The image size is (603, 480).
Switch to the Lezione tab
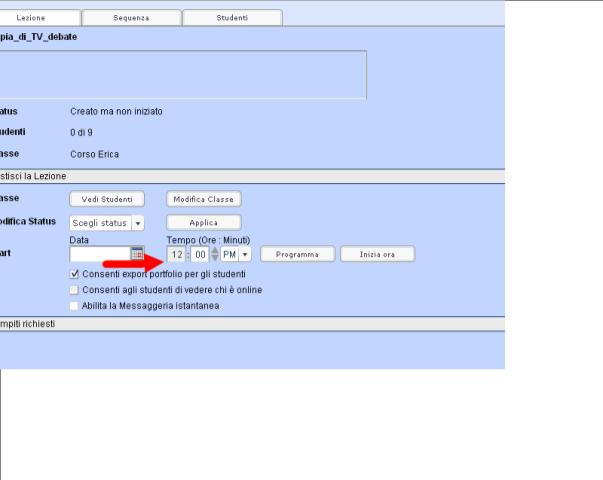[39, 17]
